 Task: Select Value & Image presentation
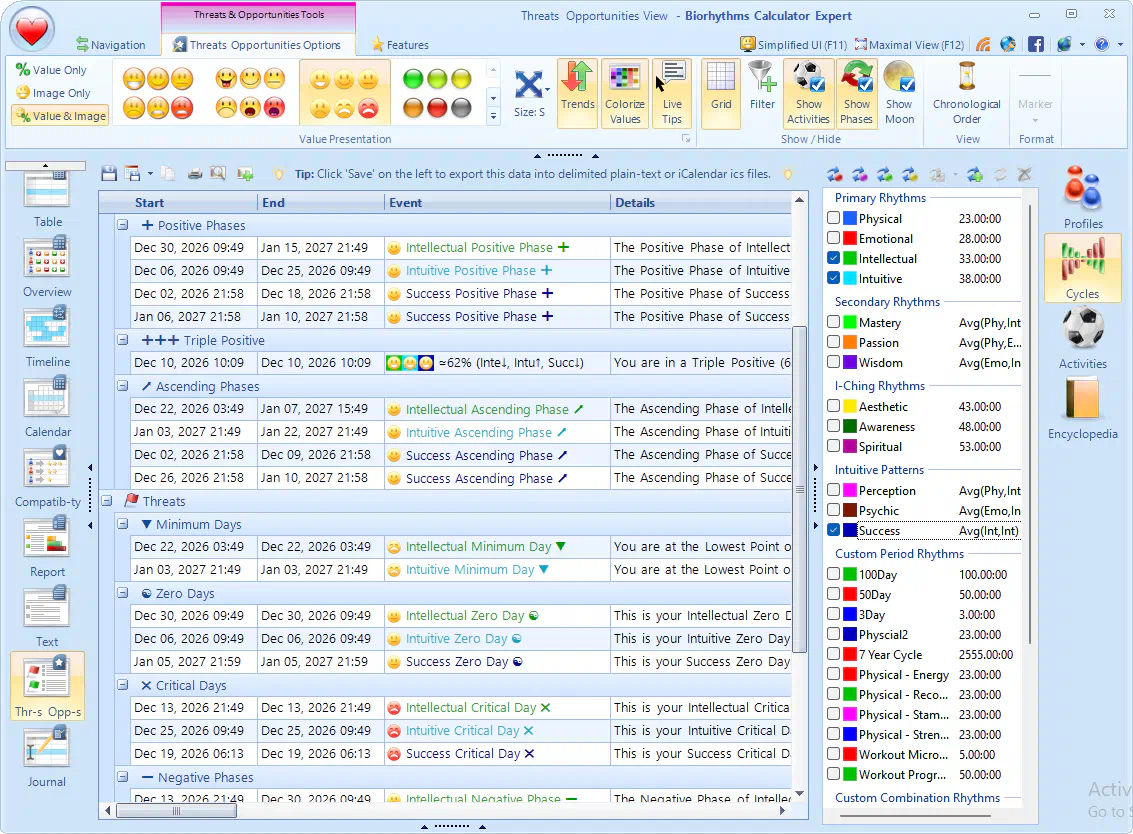pos(61,116)
